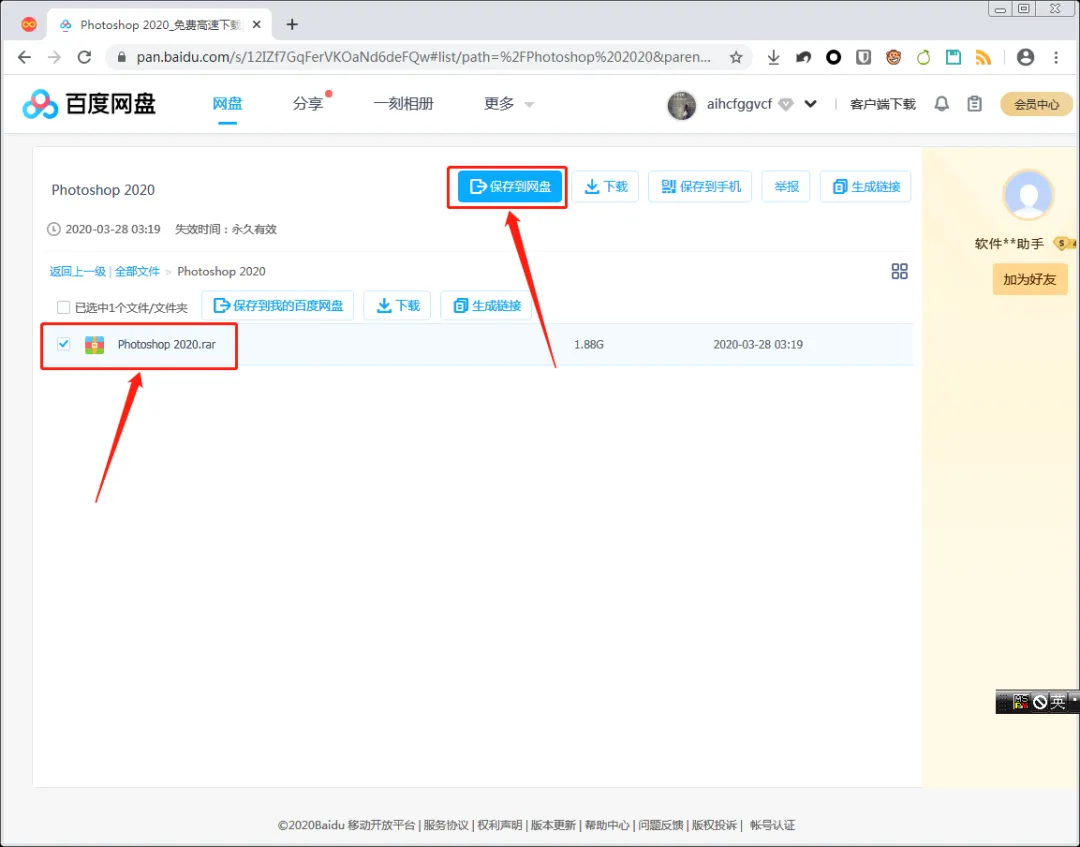Click 保存到我的百度网盘 button

coord(278,306)
